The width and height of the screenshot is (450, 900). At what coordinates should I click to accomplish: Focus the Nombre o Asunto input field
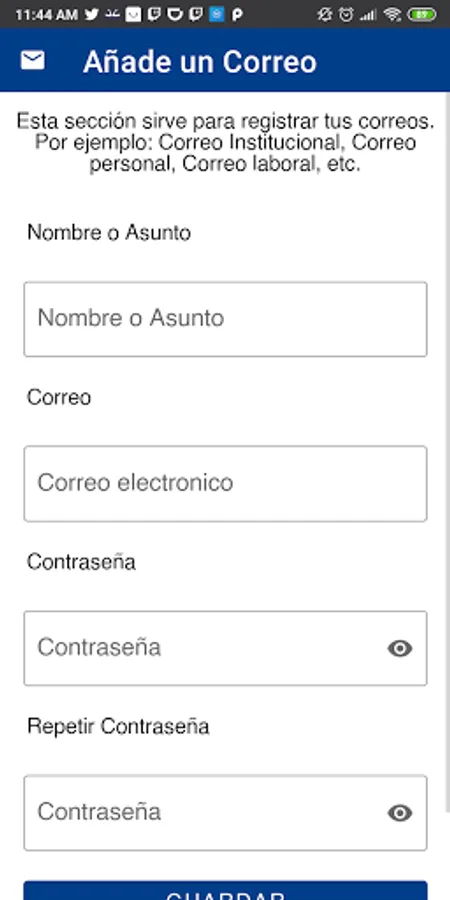tap(225, 319)
